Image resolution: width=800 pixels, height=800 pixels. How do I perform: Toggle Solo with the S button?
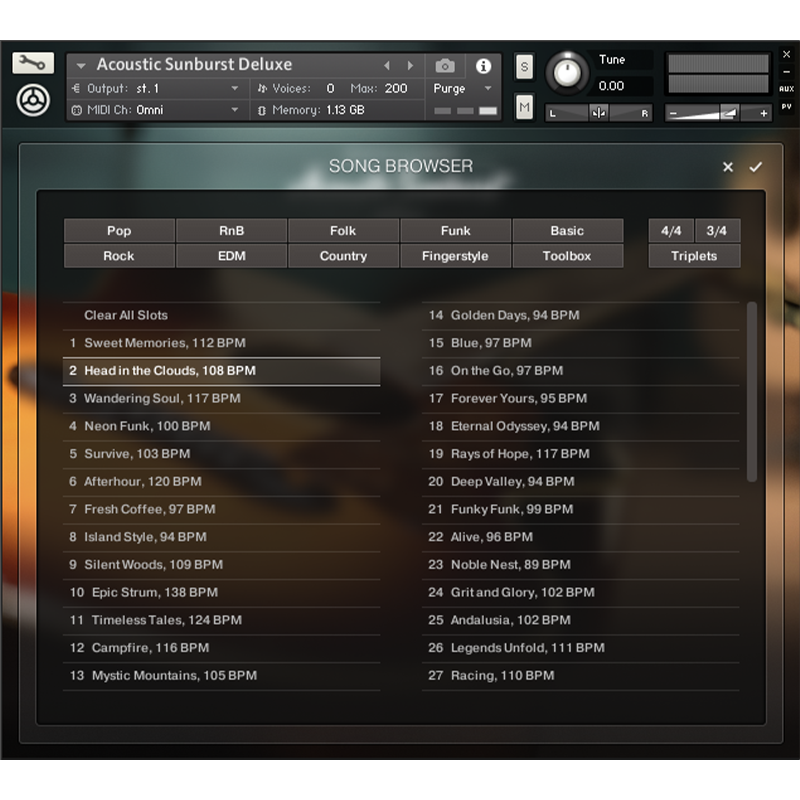524,67
